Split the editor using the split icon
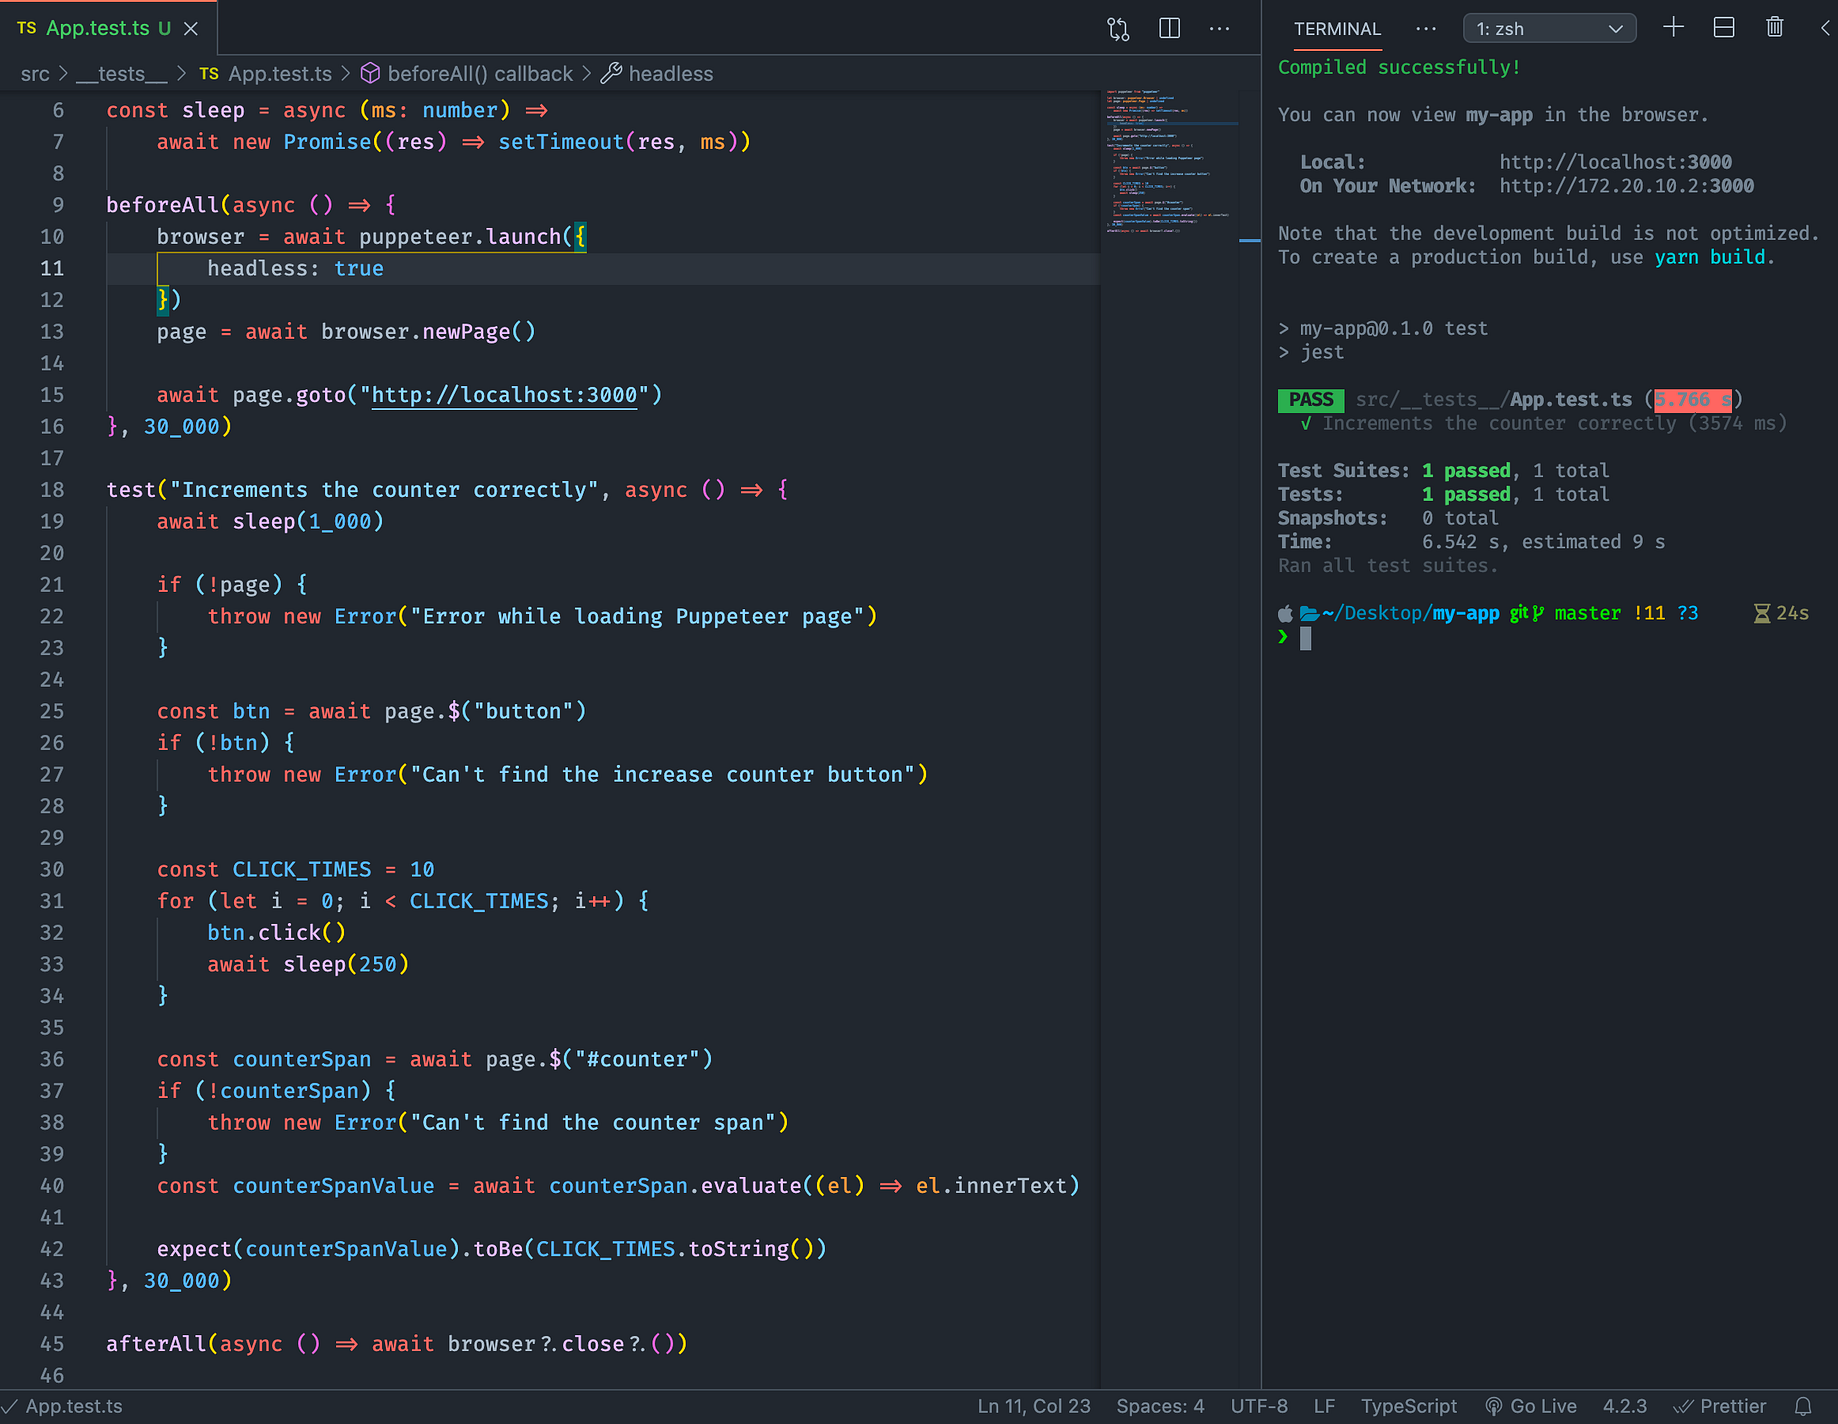The height and width of the screenshot is (1424, 1838). 1168,28
